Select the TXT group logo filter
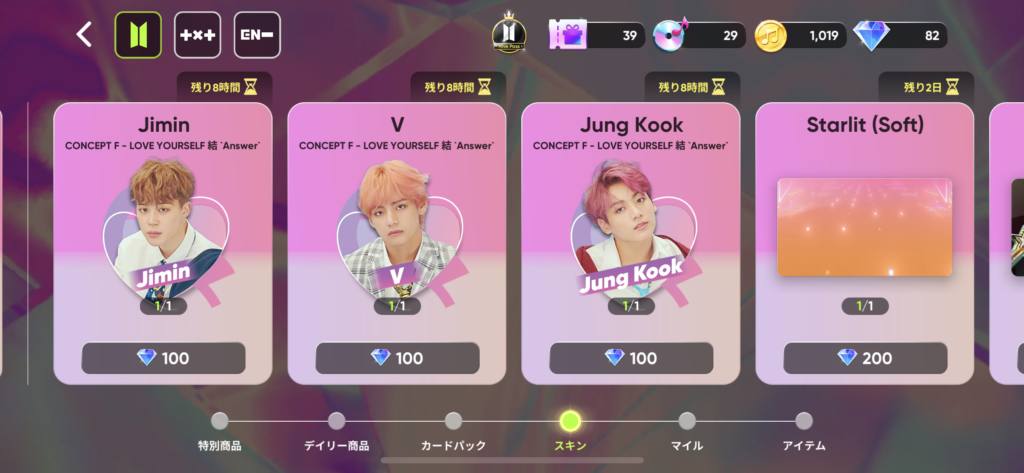The image size is (1024, 473). 197,35
